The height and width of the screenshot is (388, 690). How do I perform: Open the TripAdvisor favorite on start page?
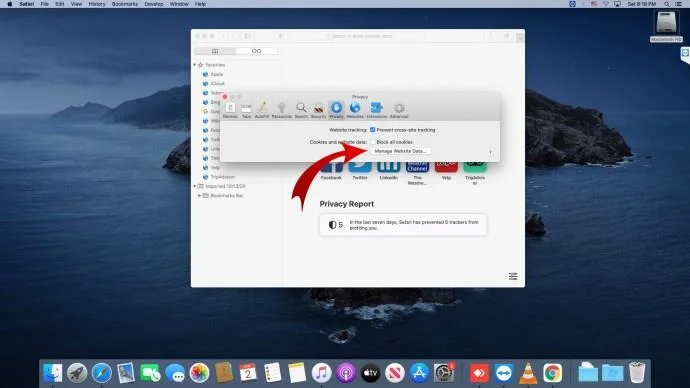[475, 173]
